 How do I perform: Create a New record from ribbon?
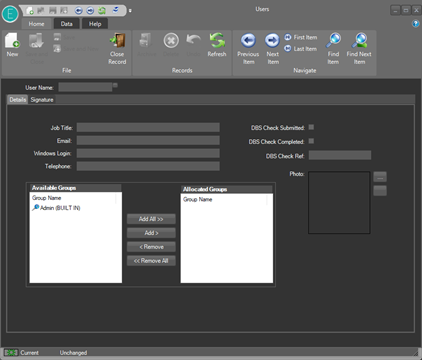point(12,45)
